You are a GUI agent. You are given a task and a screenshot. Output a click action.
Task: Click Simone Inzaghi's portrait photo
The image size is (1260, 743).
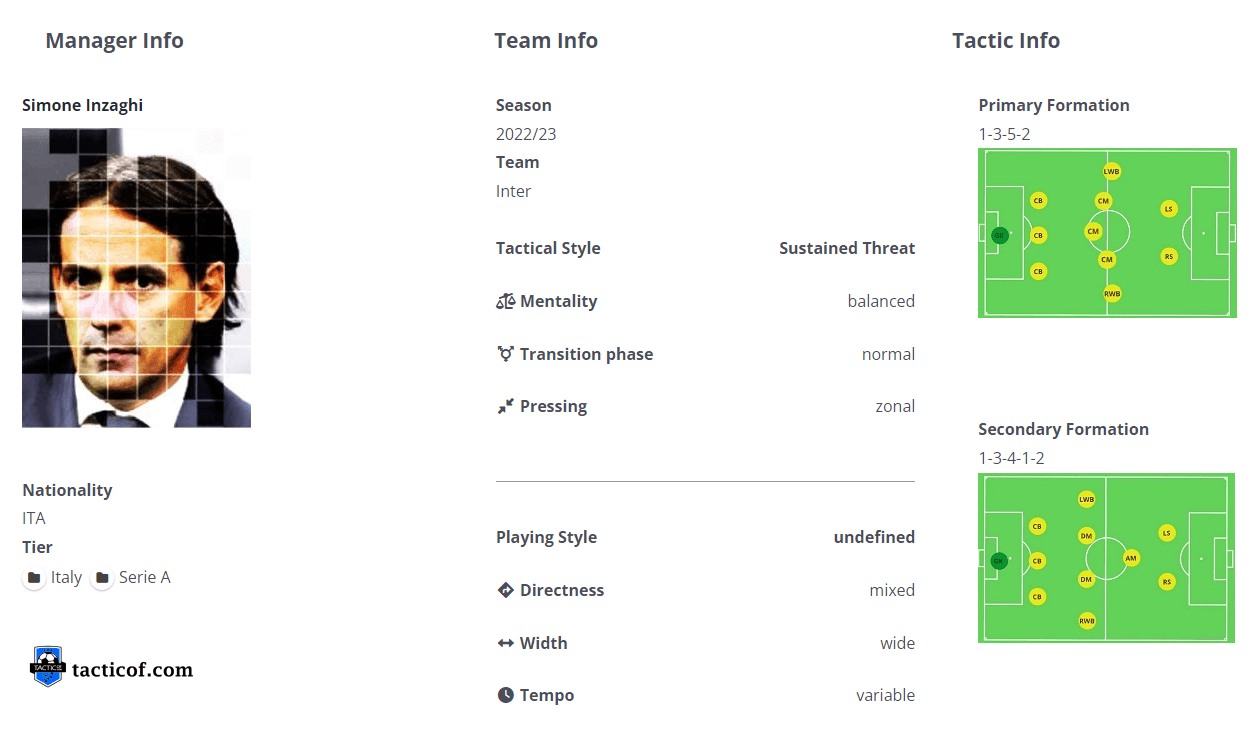136,277
